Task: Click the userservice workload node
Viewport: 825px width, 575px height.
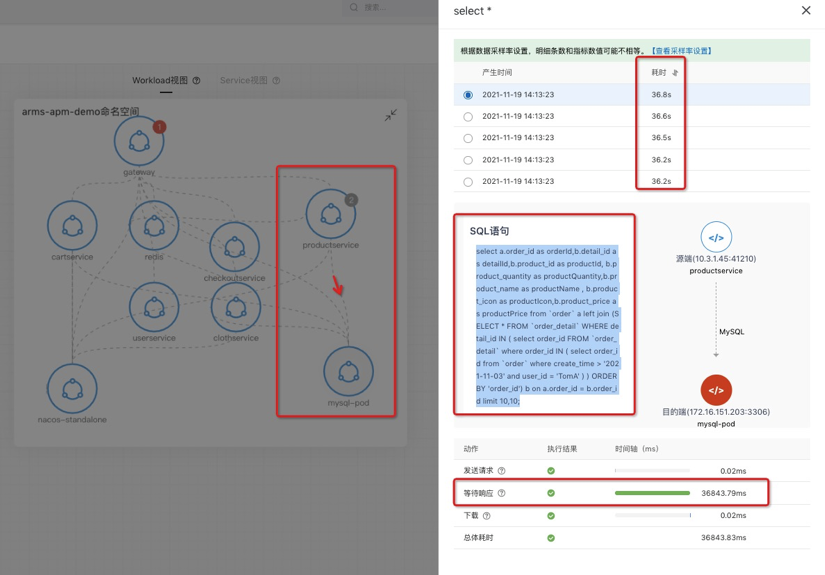Action: pos(154,307)
